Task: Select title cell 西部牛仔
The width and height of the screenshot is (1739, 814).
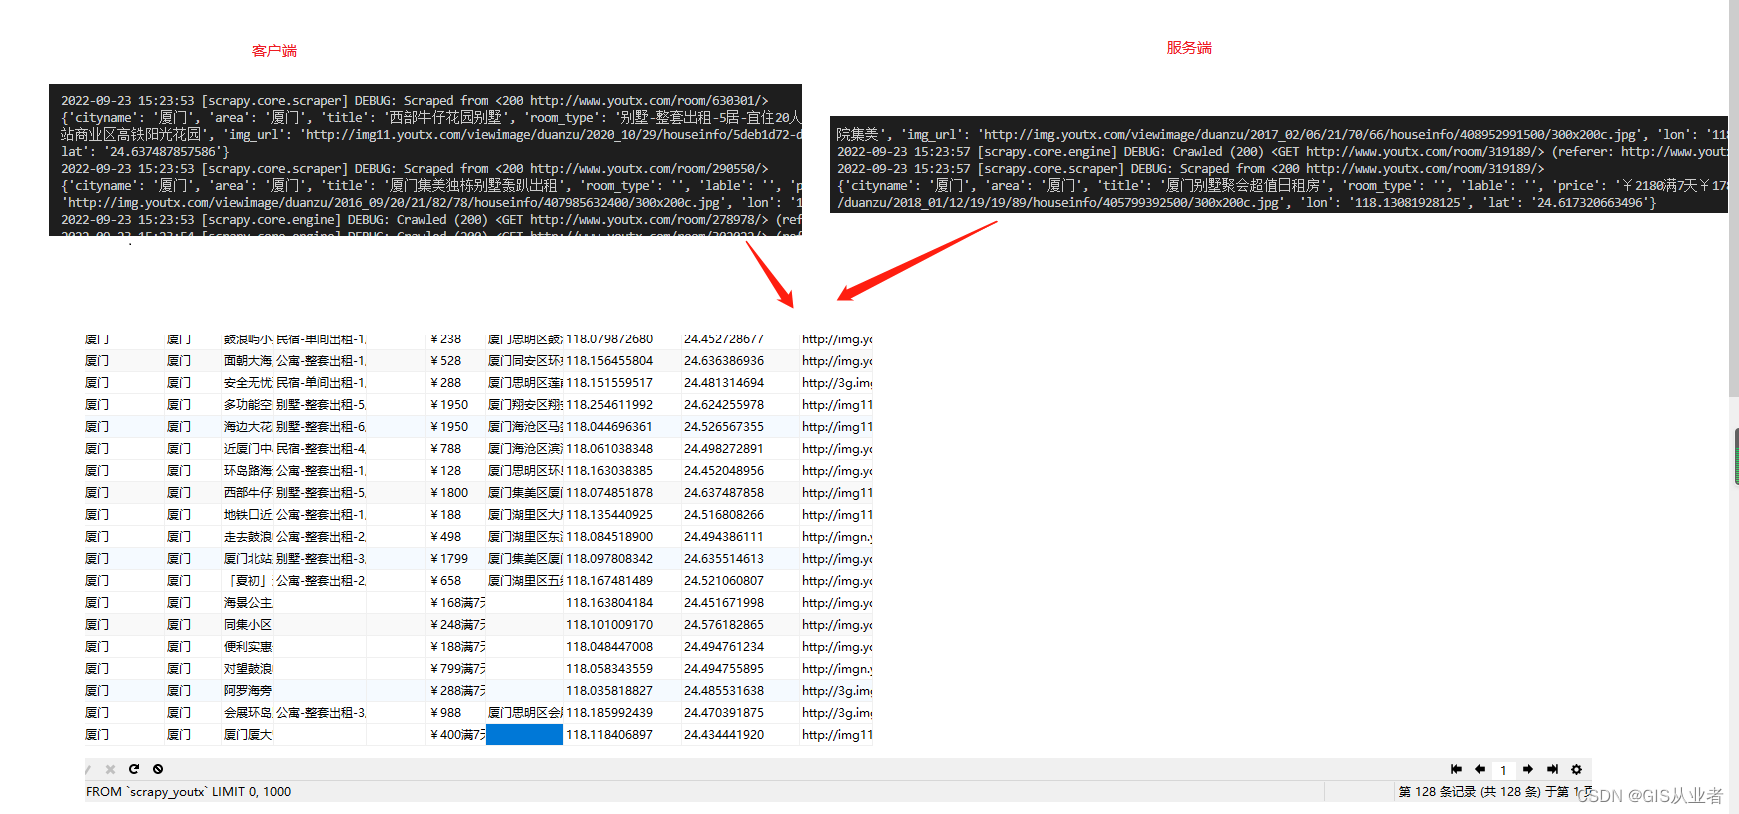Action: [x=248, y=493]
